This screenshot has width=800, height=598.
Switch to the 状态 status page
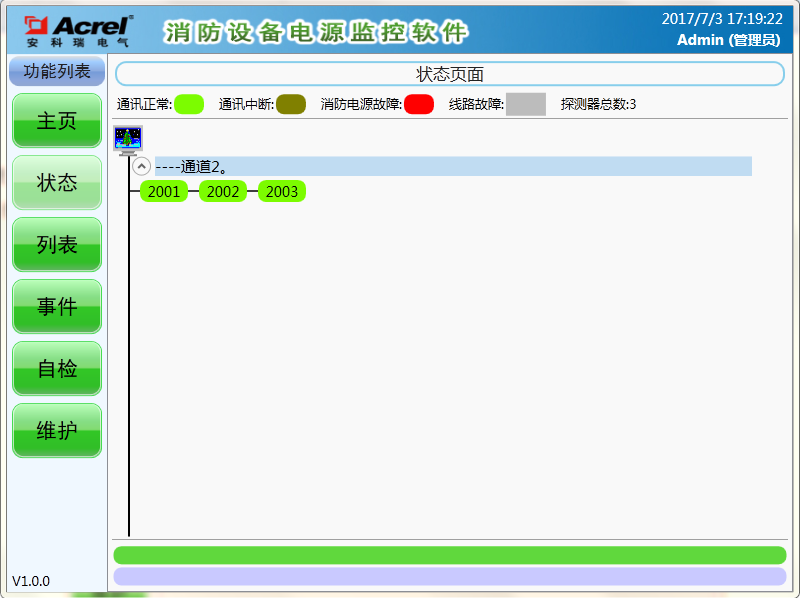(x=57, y=183)
